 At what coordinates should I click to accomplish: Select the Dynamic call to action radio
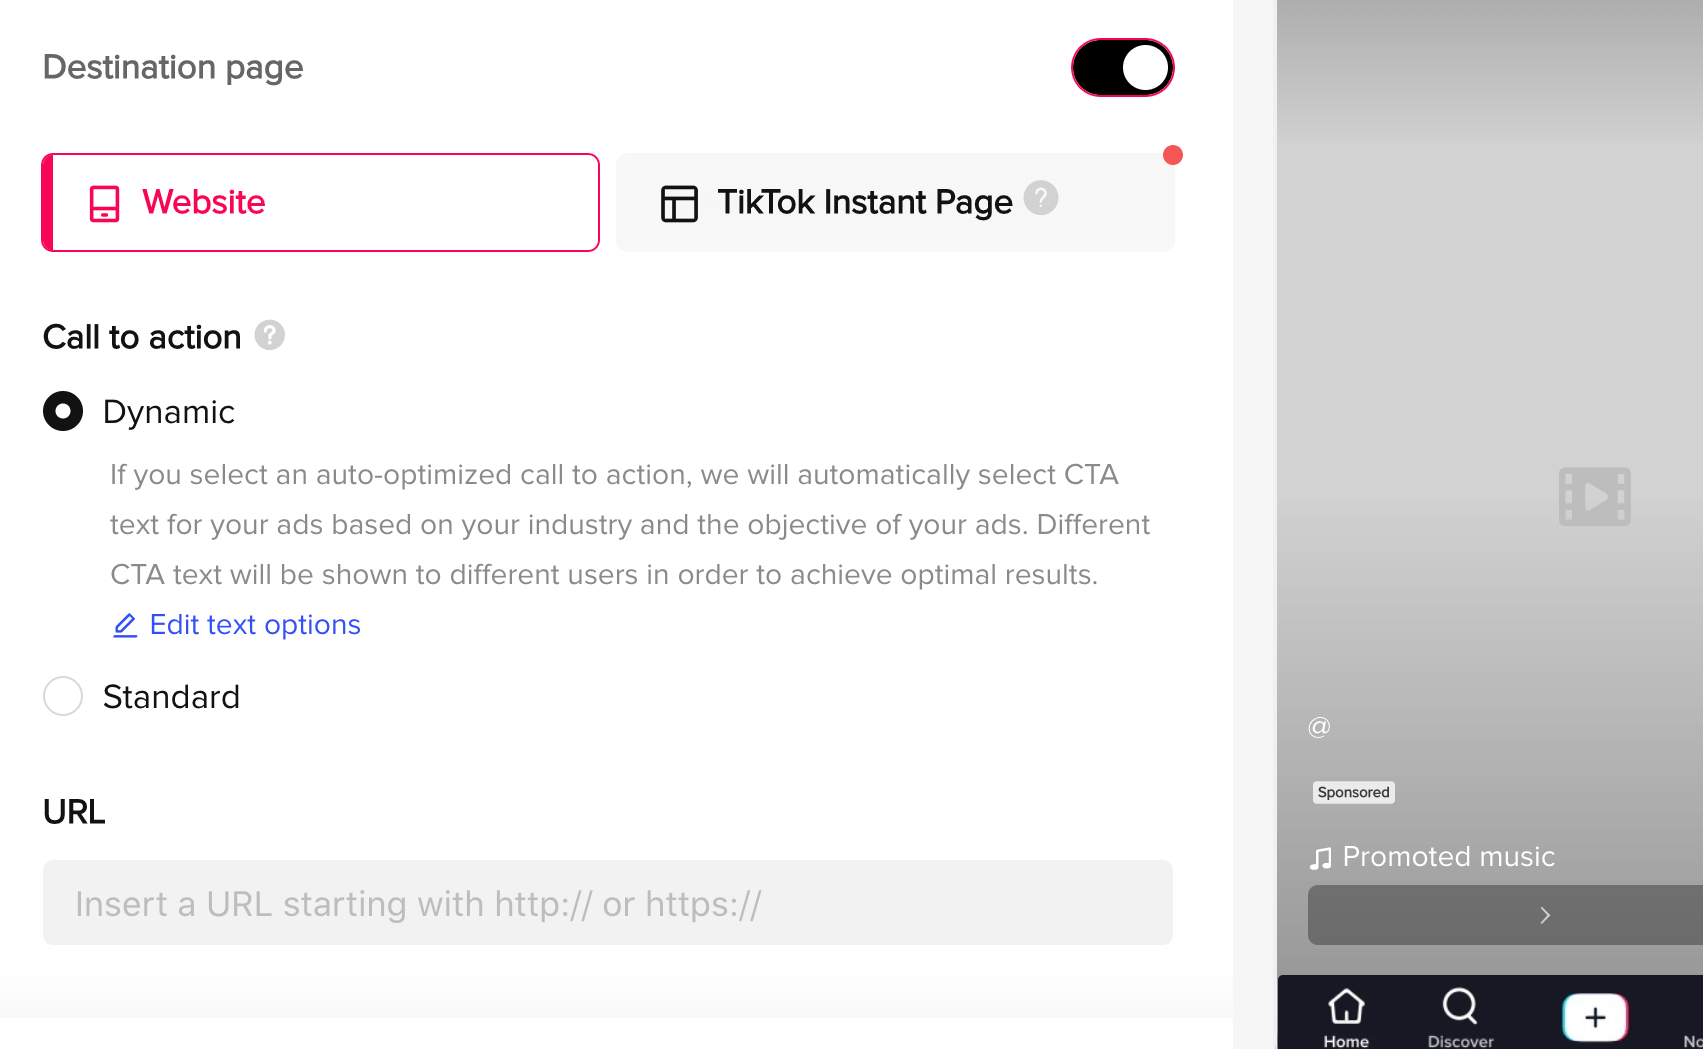click(x=63, y=411)
